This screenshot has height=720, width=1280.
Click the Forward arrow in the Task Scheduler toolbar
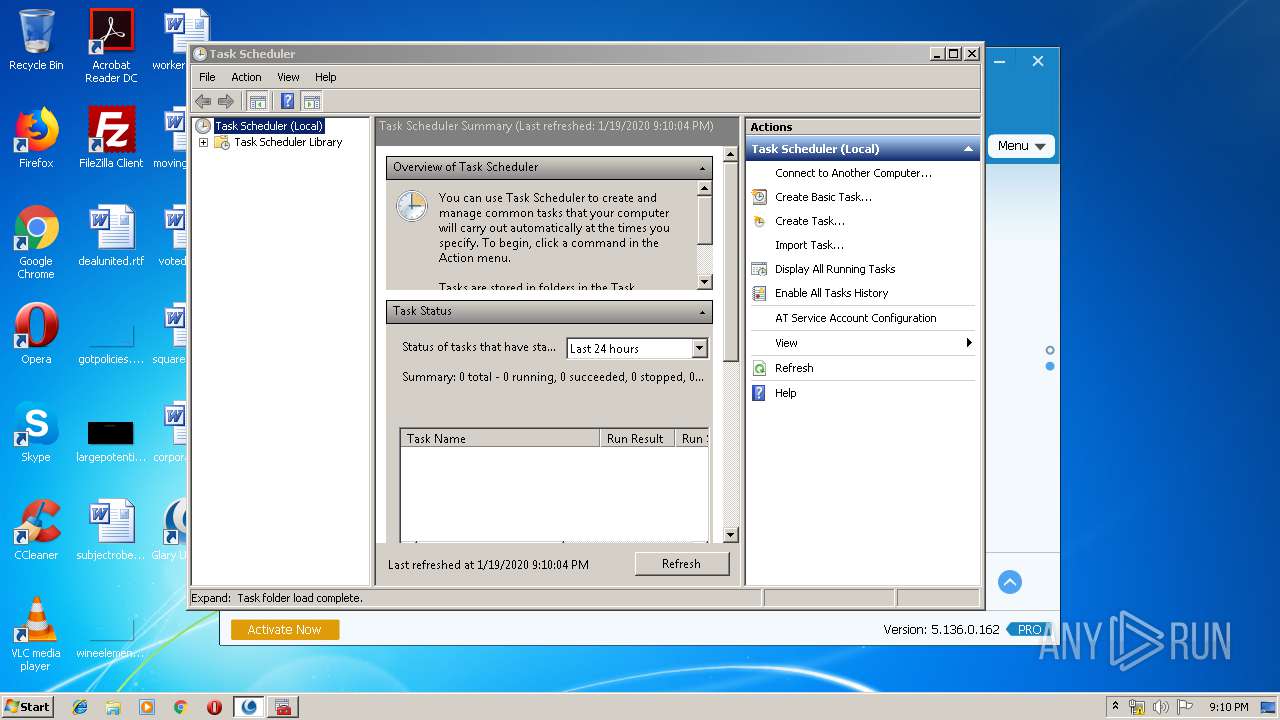tap(226, 101)
